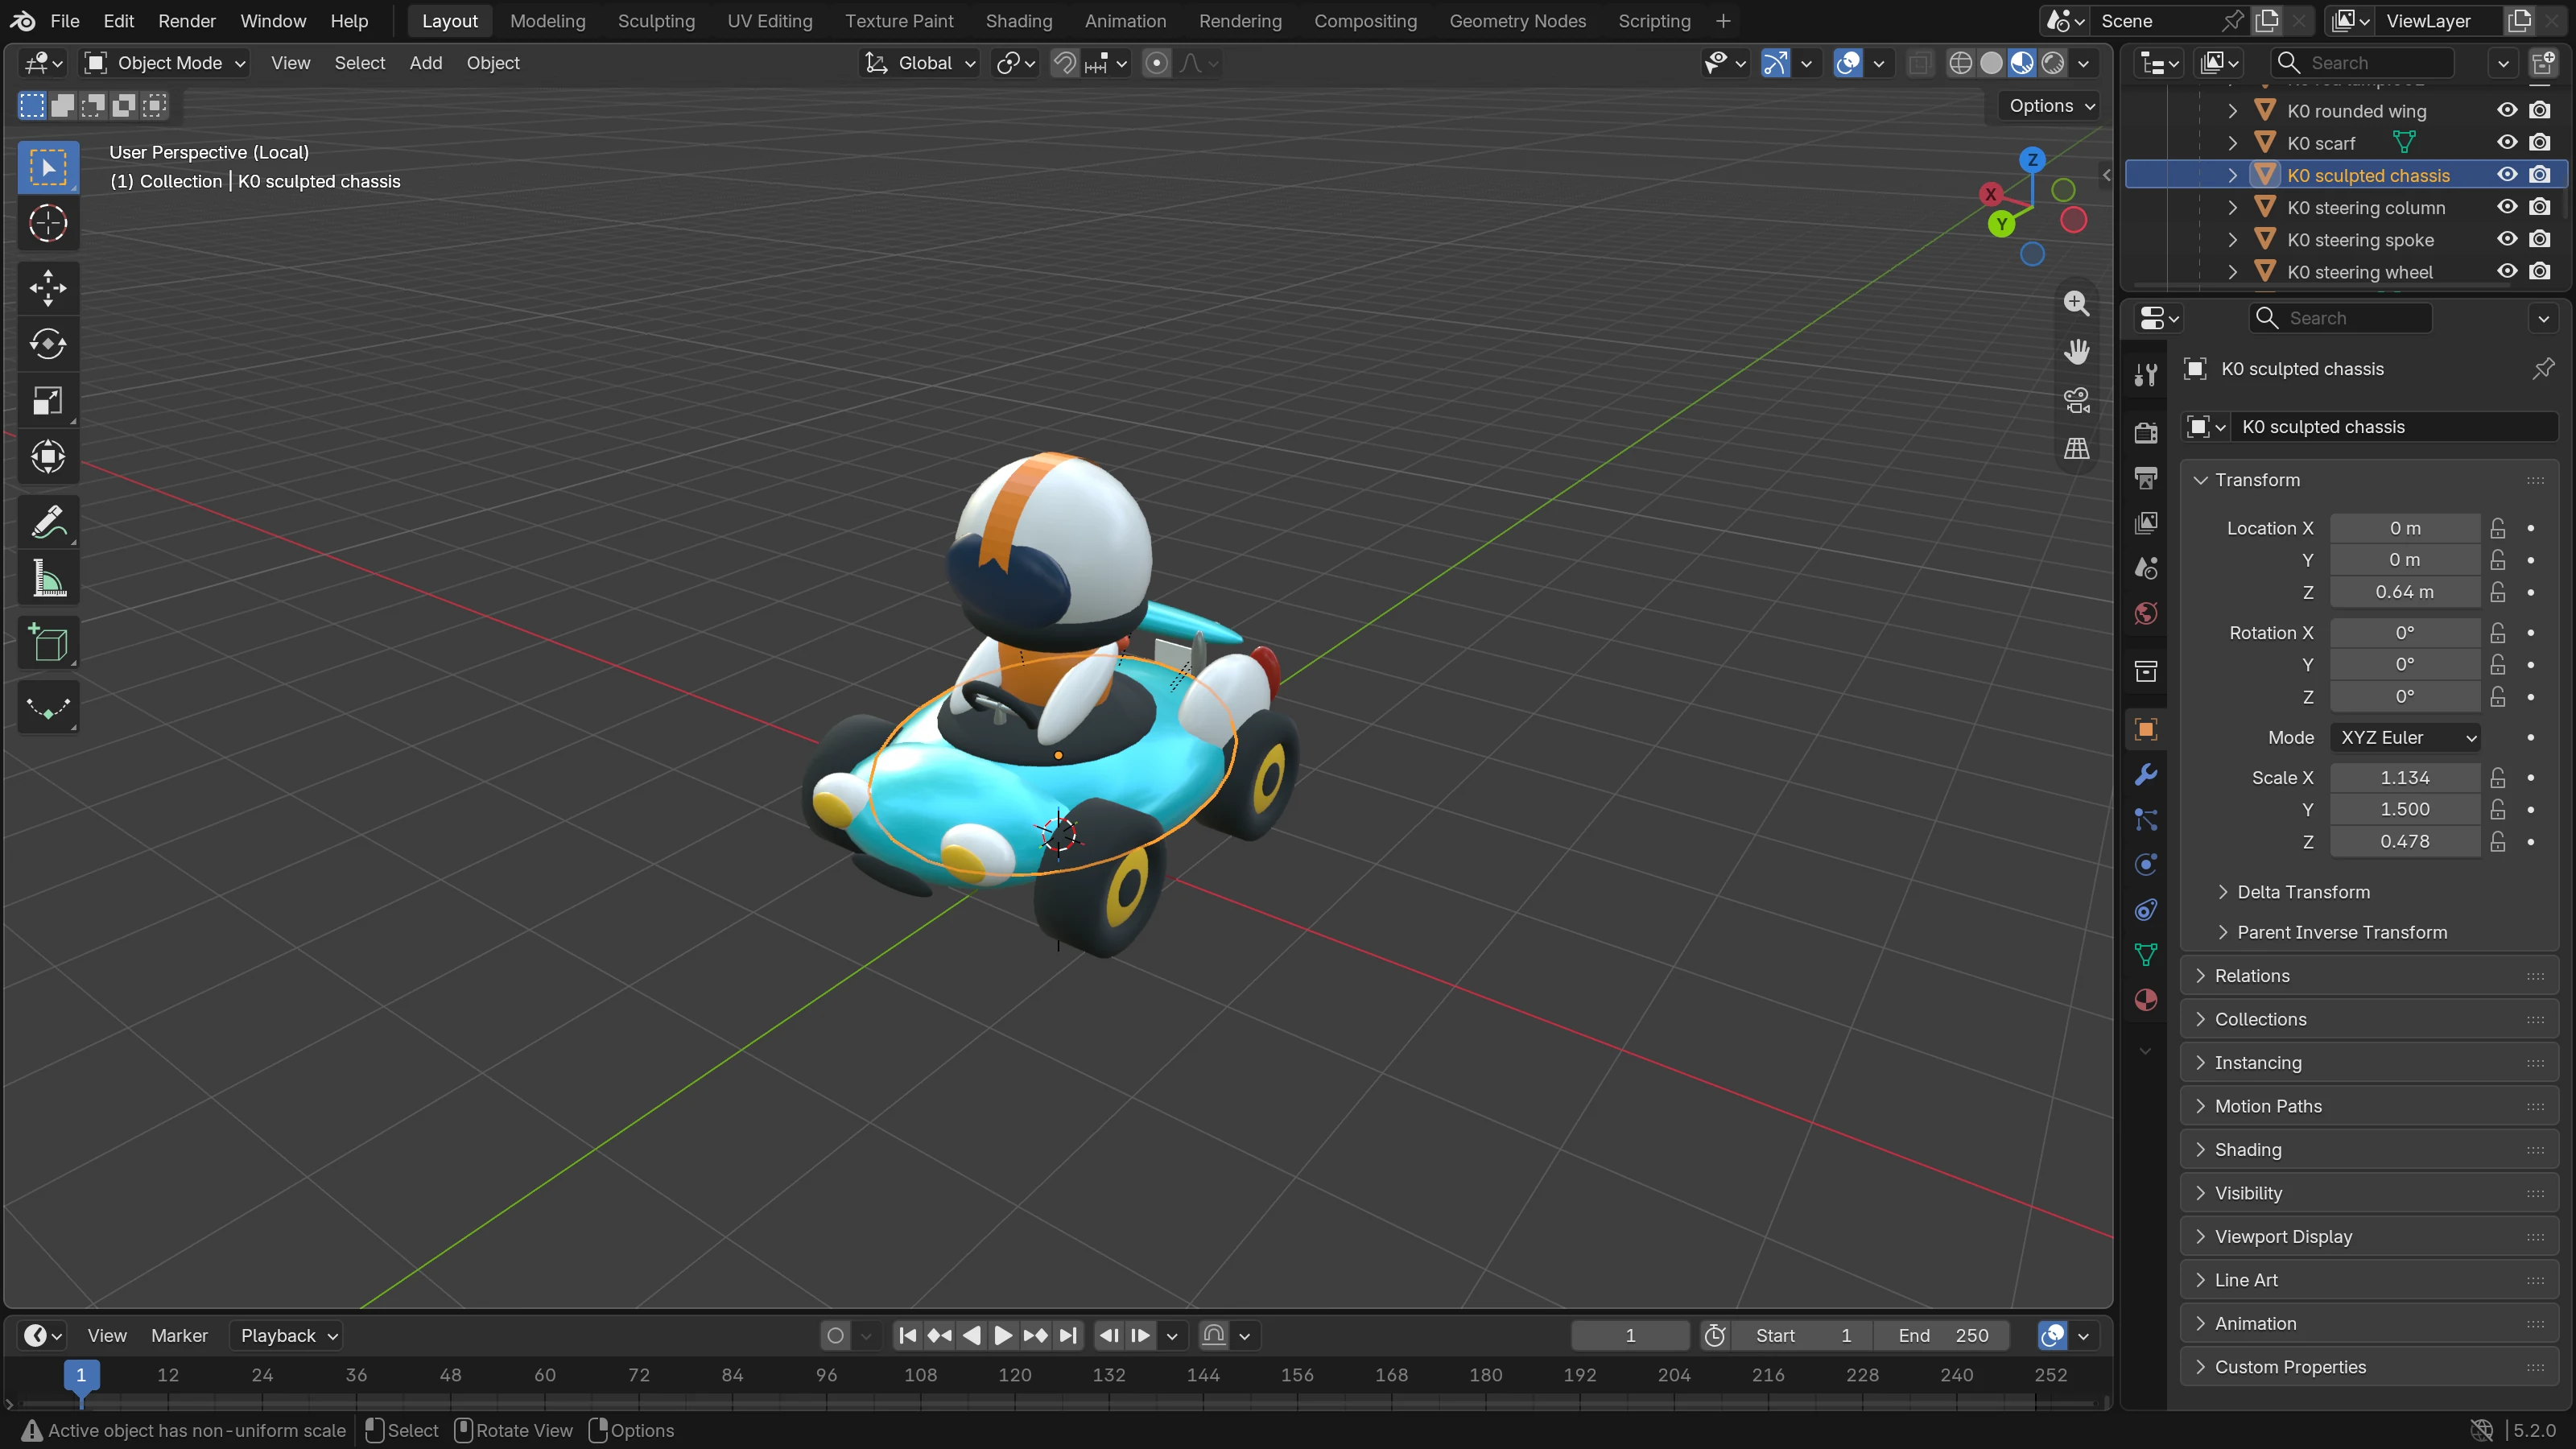Click the pan hand viewport gizmo

click(2077, 352)
